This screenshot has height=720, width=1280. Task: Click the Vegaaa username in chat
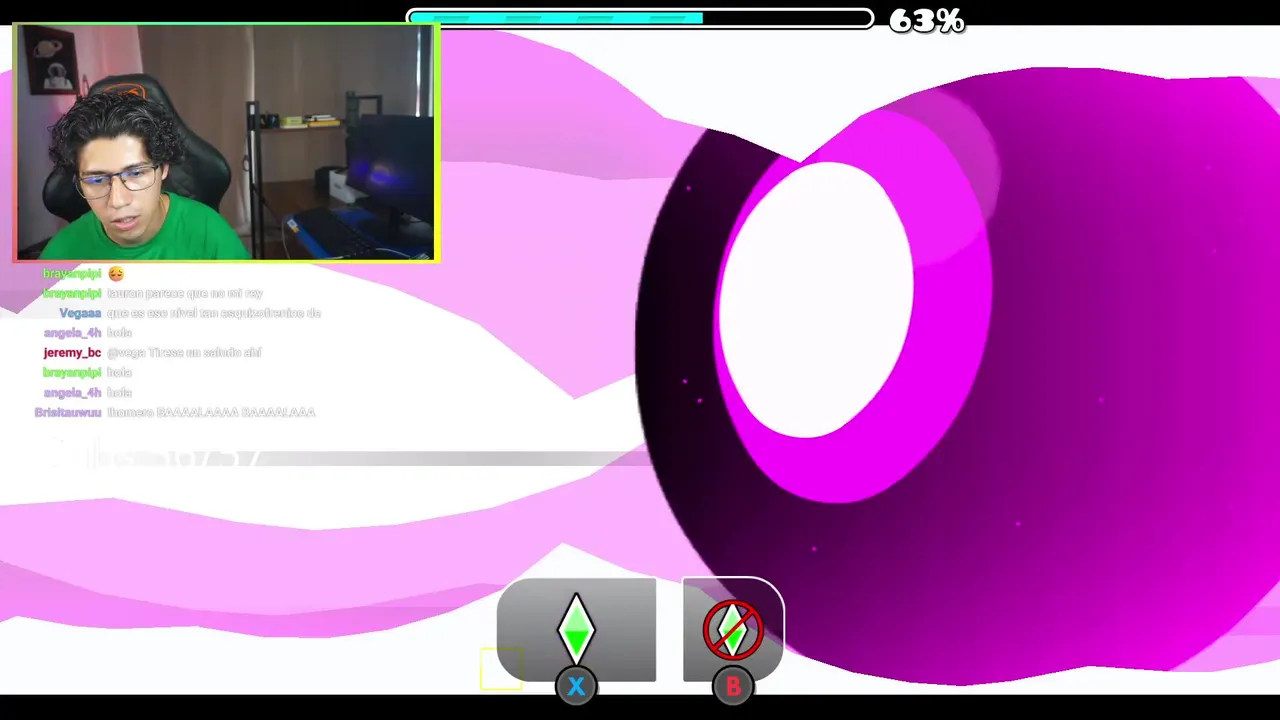[80, 313]
